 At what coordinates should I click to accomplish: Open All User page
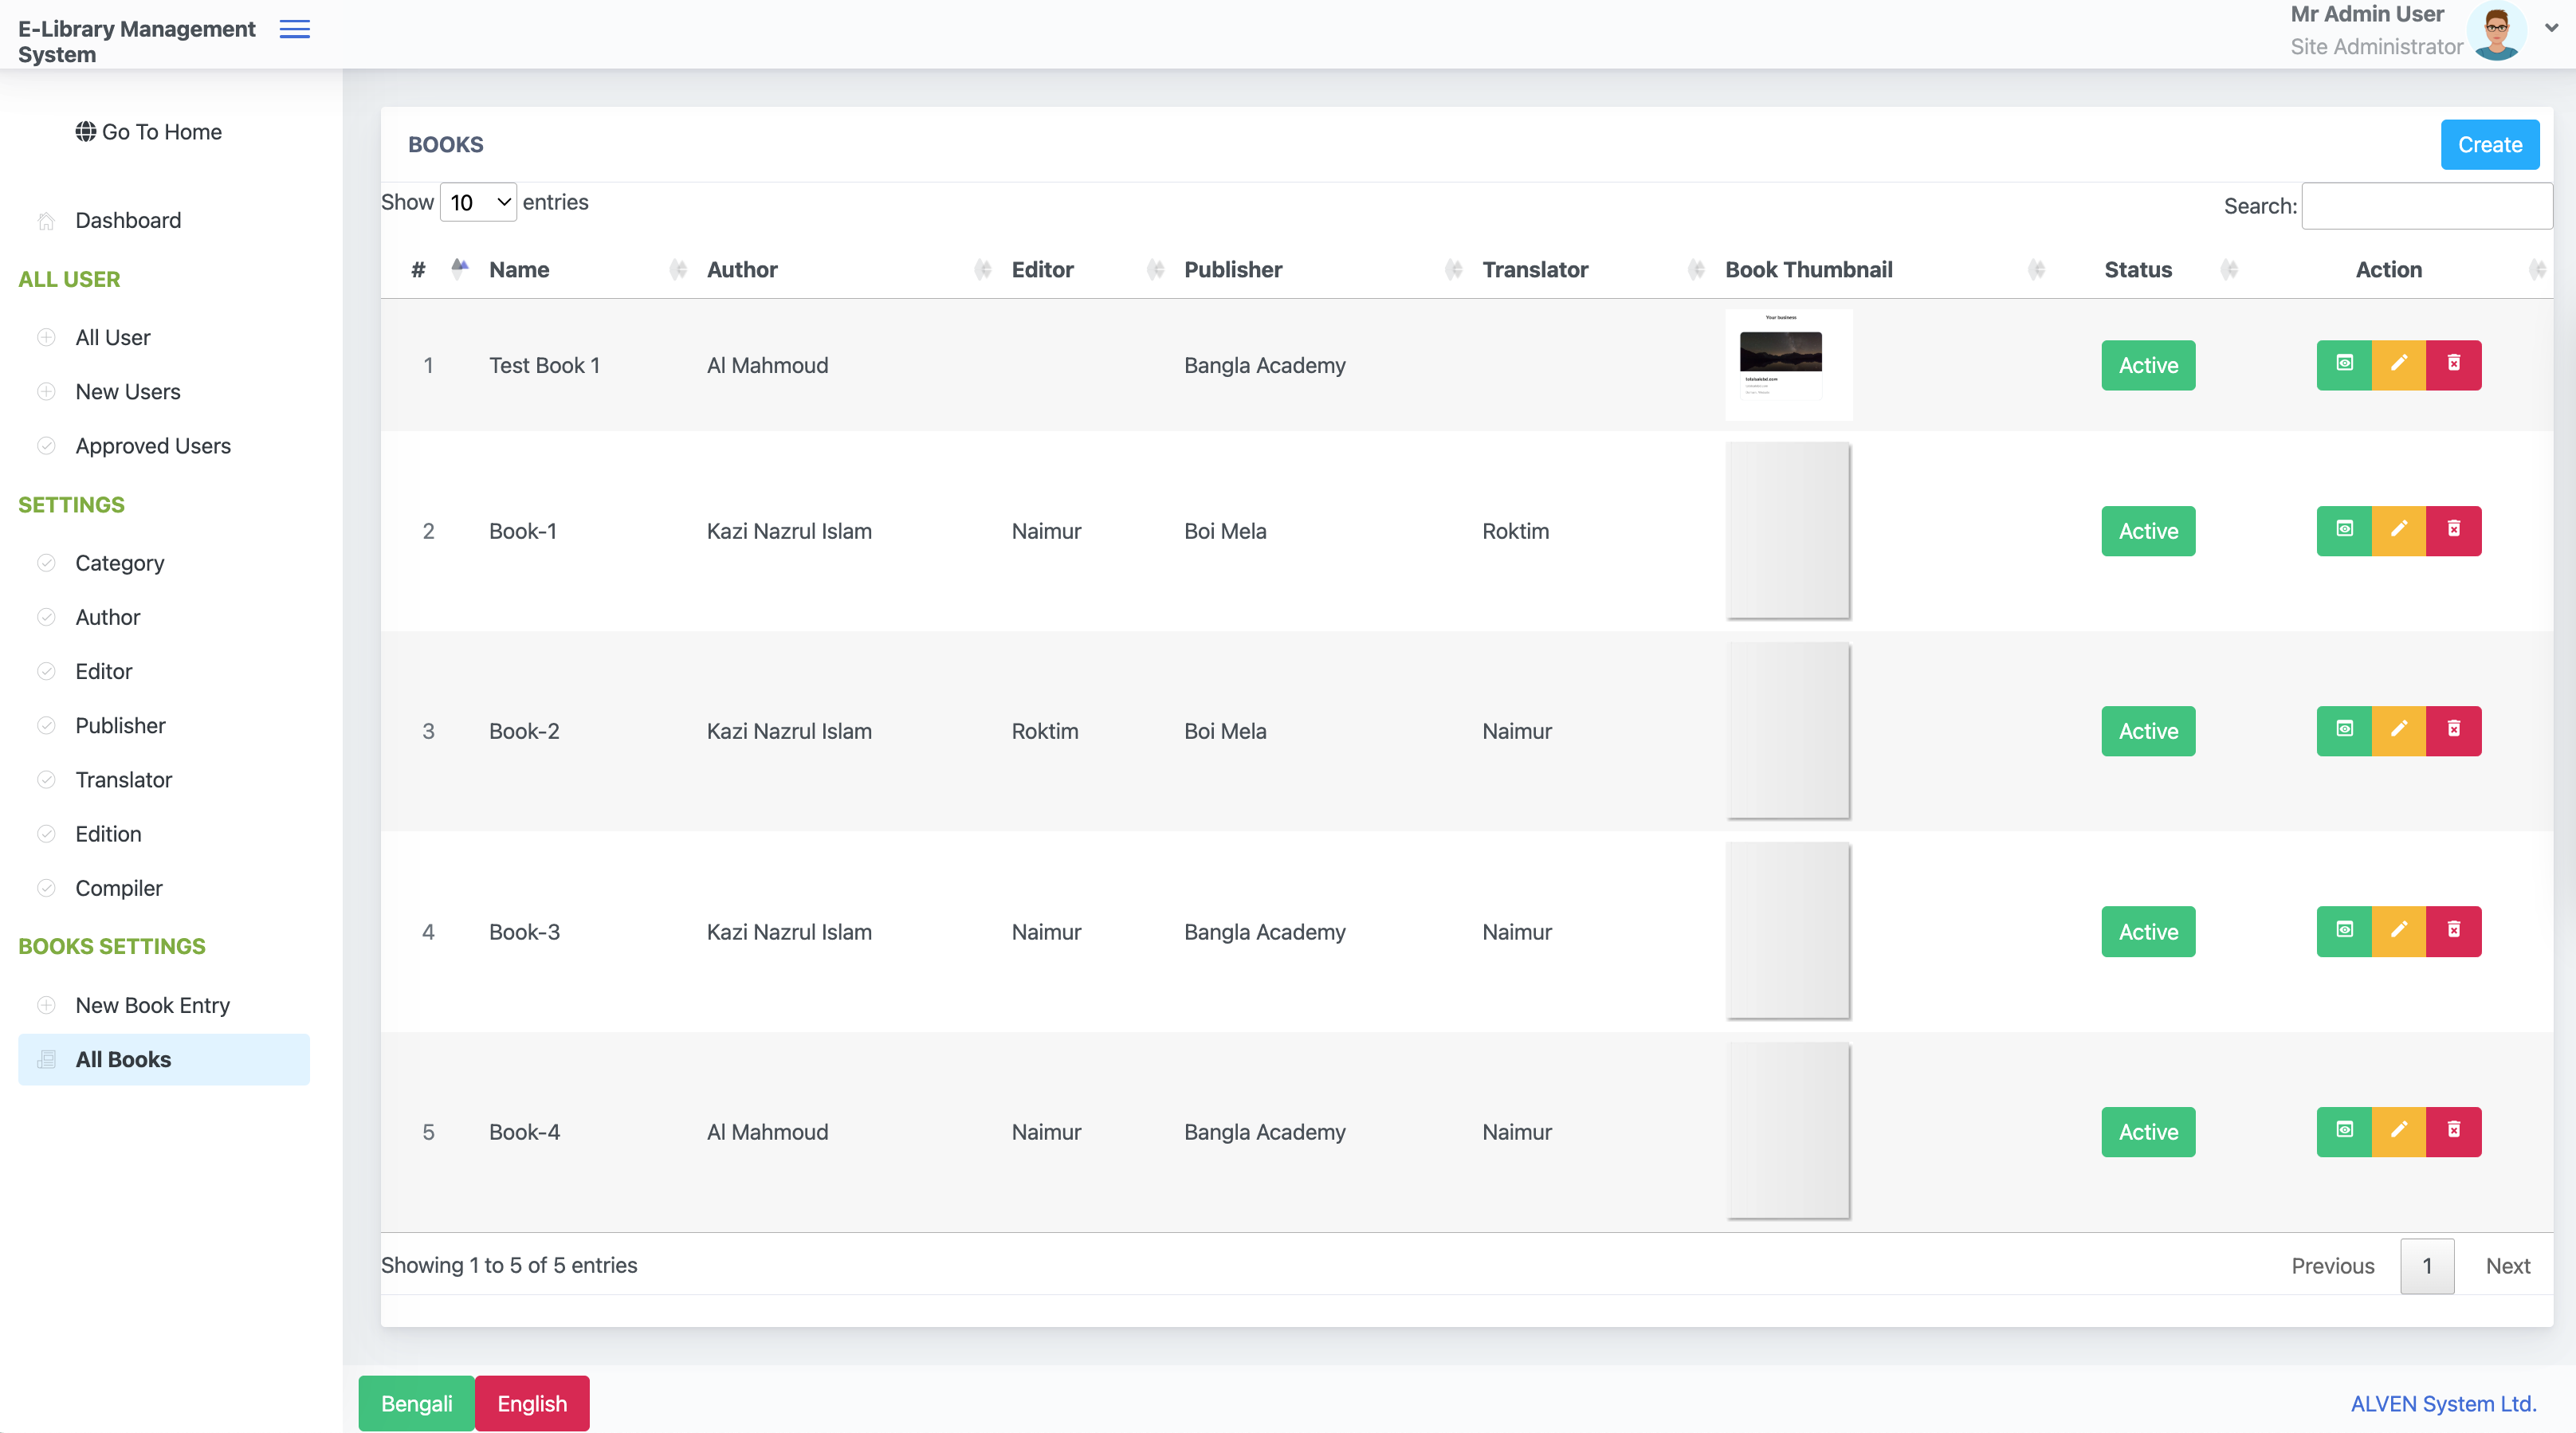(x=113, y=338)
